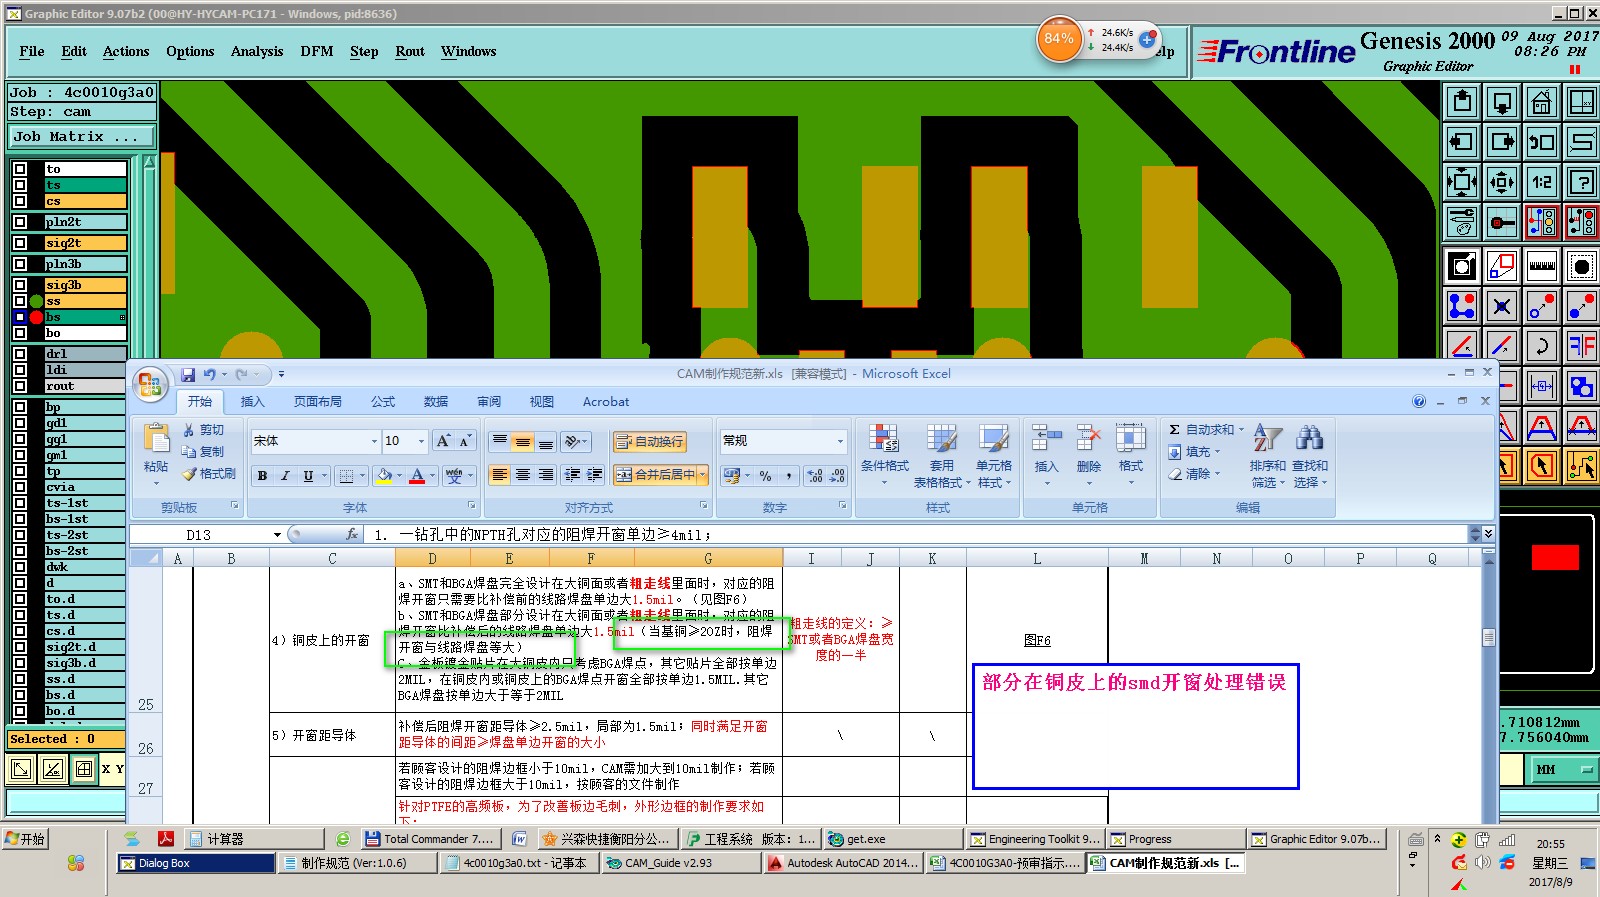Click the zoom out shrink-arrows icon
The width and height of the screenshot is (1600, 897).
point(1502,182)
